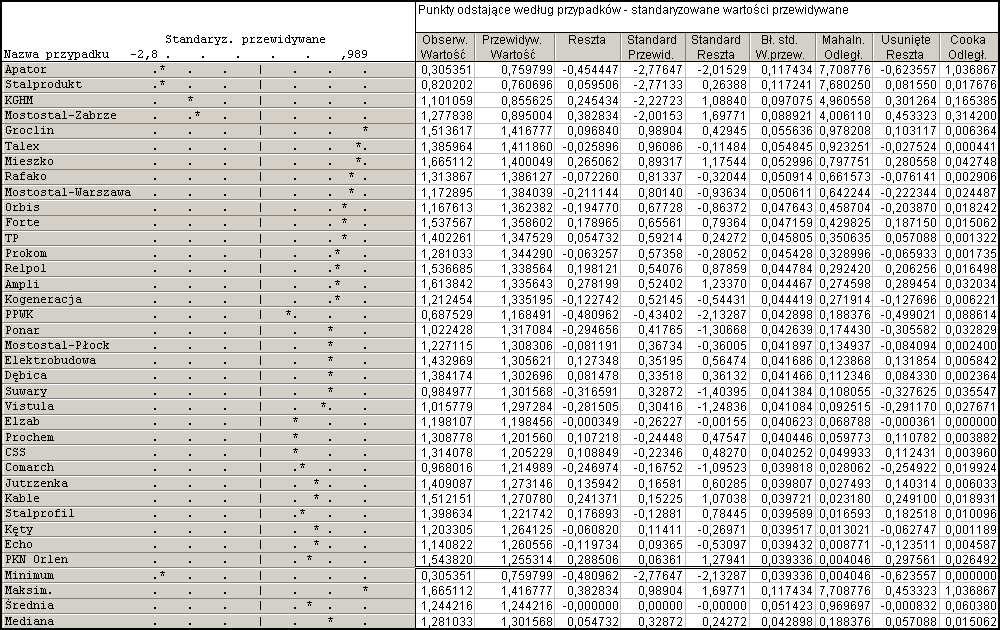Select the Kęty row label
The image size is (1000, 630).
[x=18, y=529]
